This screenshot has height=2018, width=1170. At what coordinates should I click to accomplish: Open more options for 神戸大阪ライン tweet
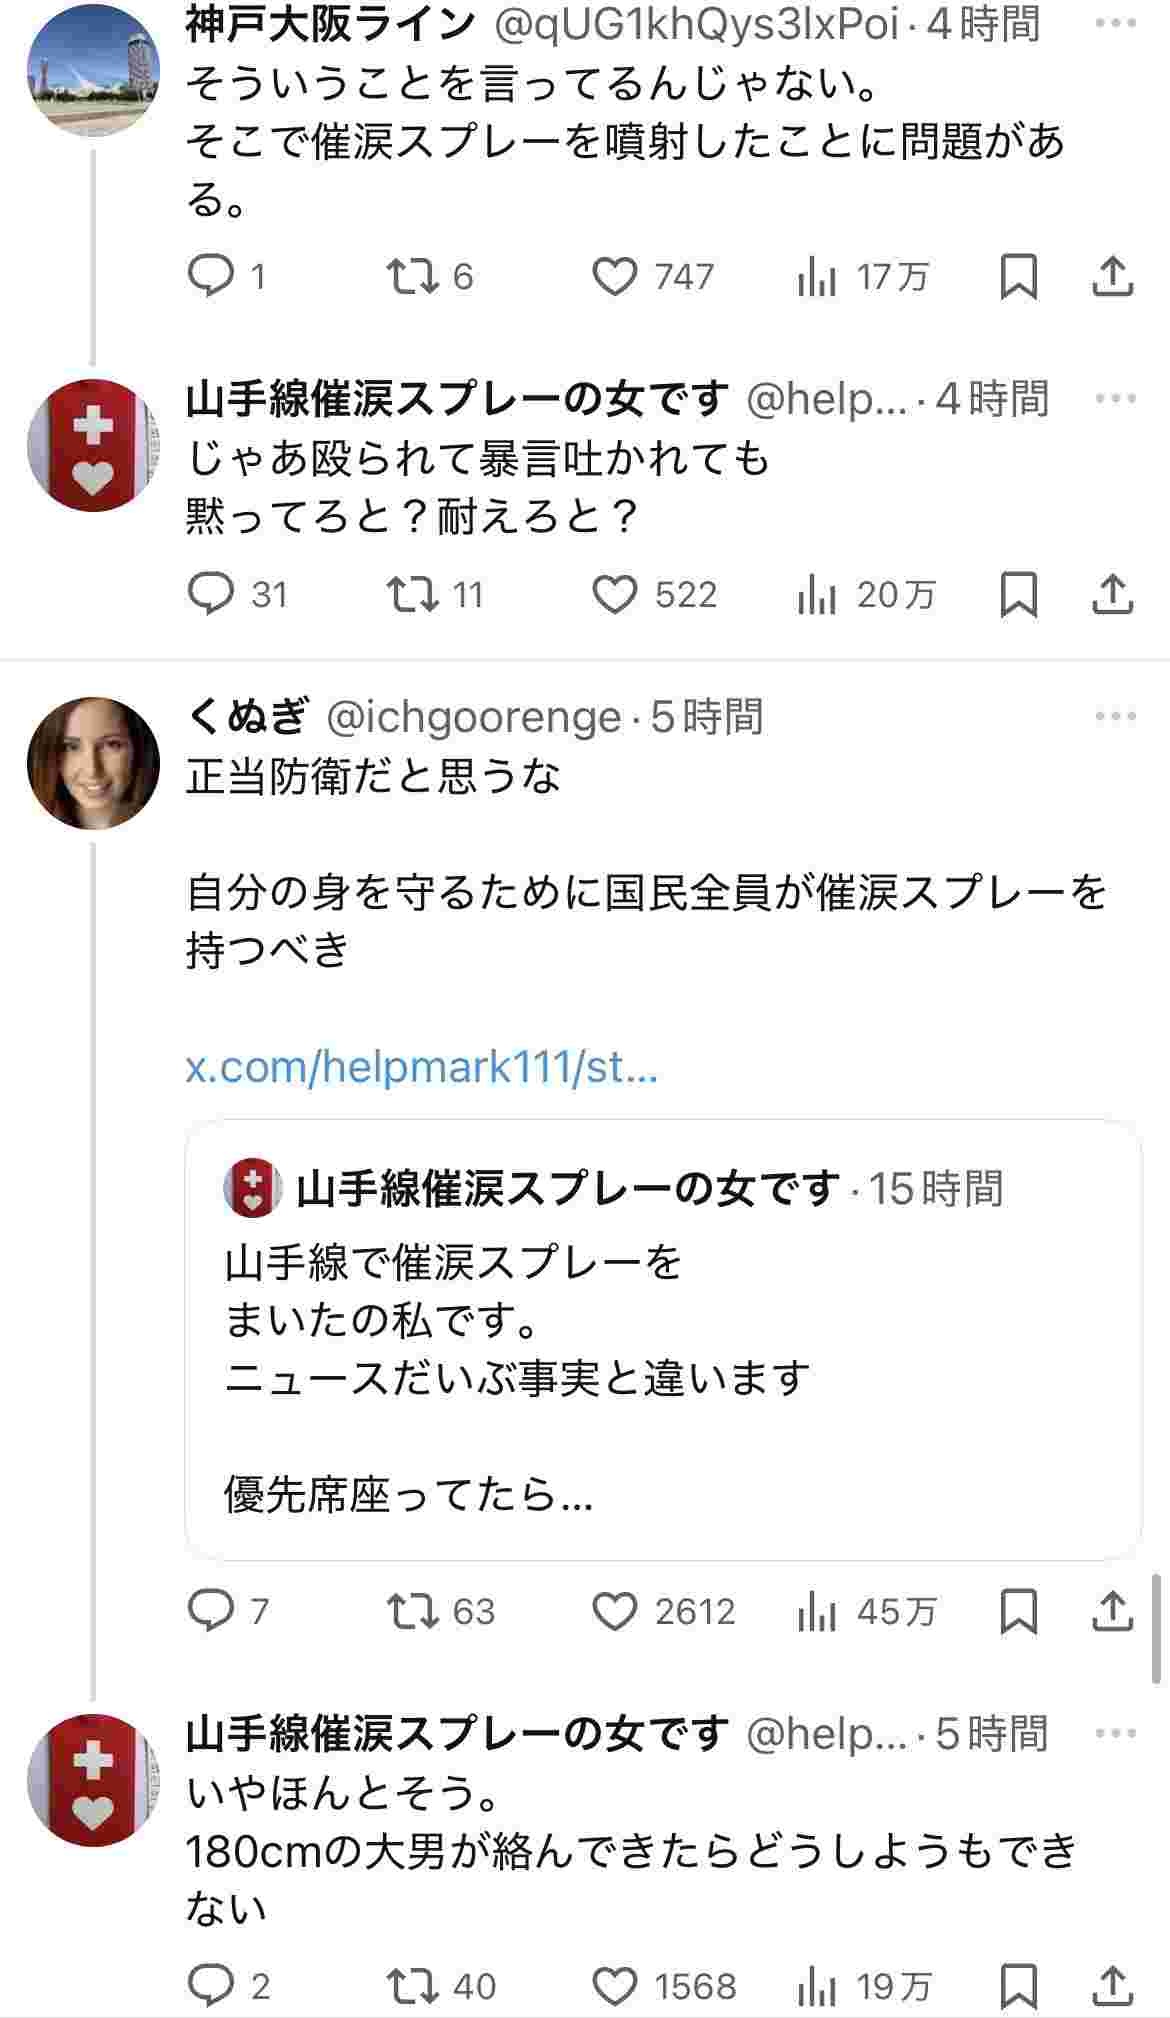click(x=1115, y=23)
